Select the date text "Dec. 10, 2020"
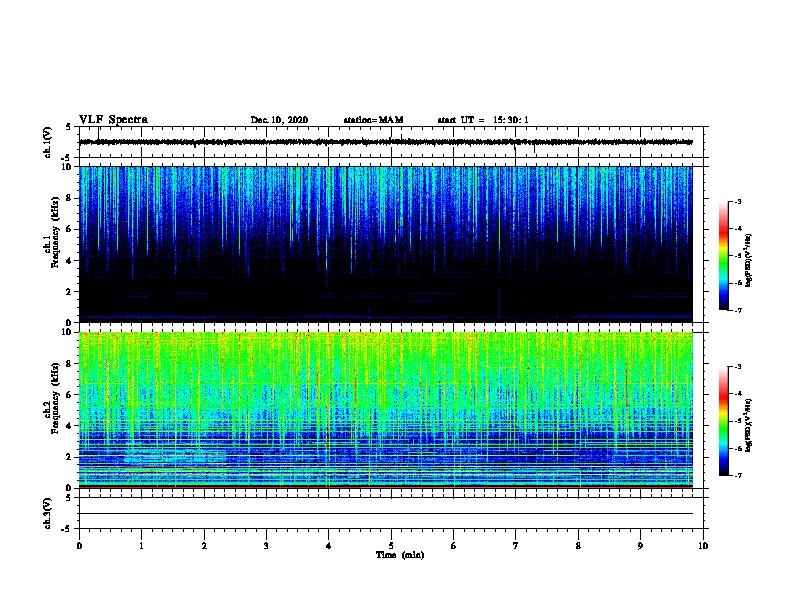The image size is (792, 612). pos(279,120)
